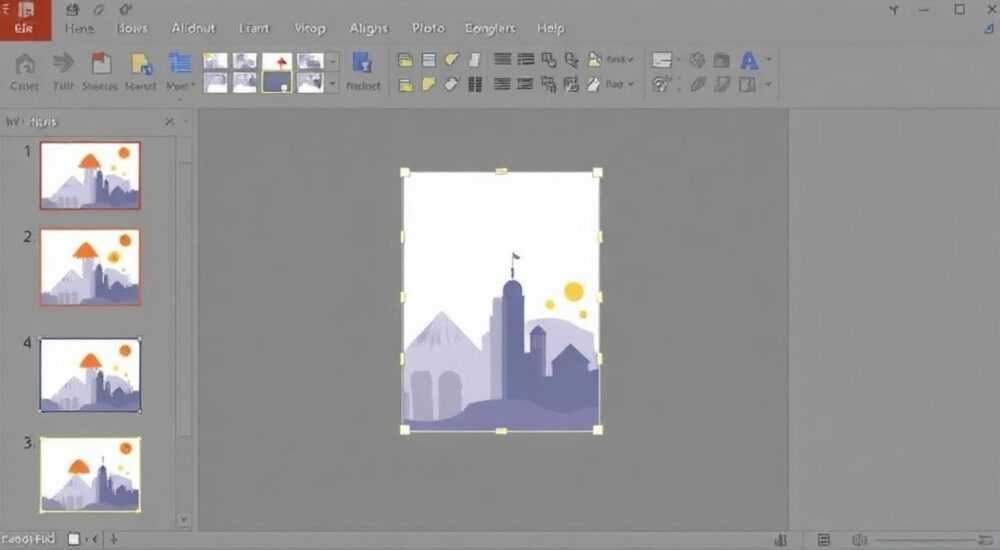Click the bar chart icon in status bar

coord(781,540)
